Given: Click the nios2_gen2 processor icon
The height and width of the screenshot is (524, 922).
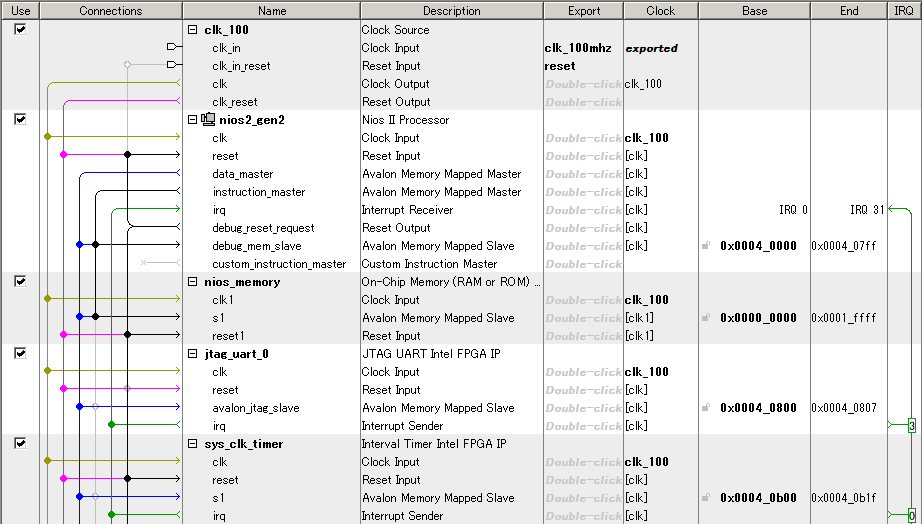Looking at the screenshot, I should pos(208,120).
